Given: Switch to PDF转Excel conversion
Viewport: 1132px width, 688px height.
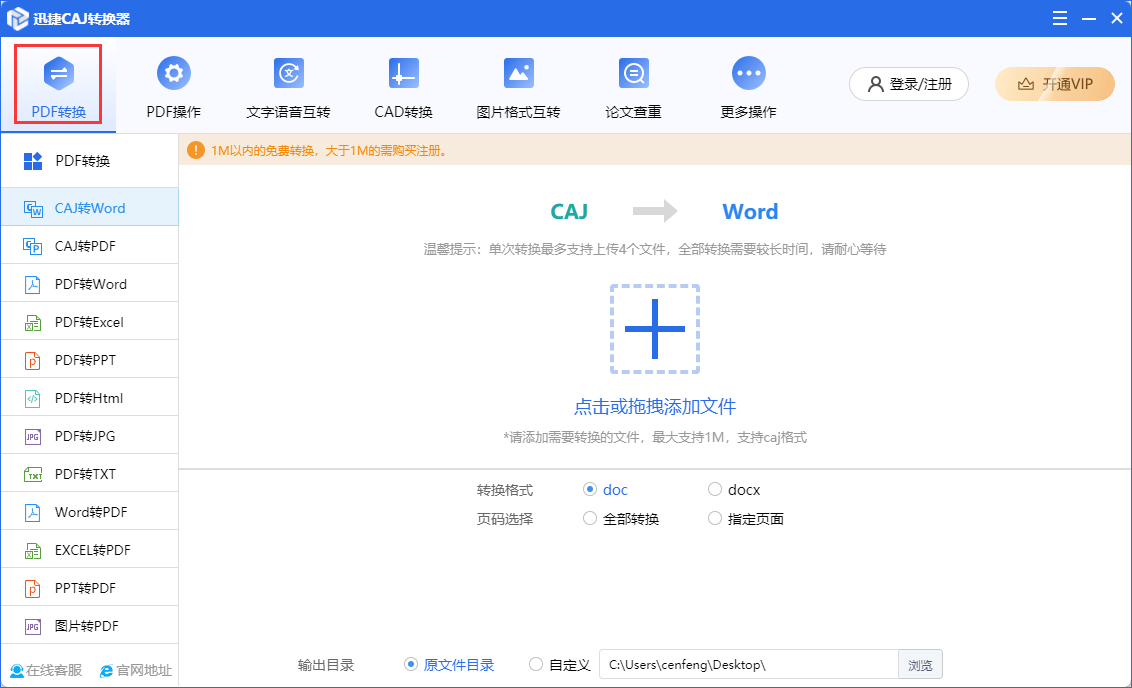Looking at the screenshot, I should tap(89, 322).
